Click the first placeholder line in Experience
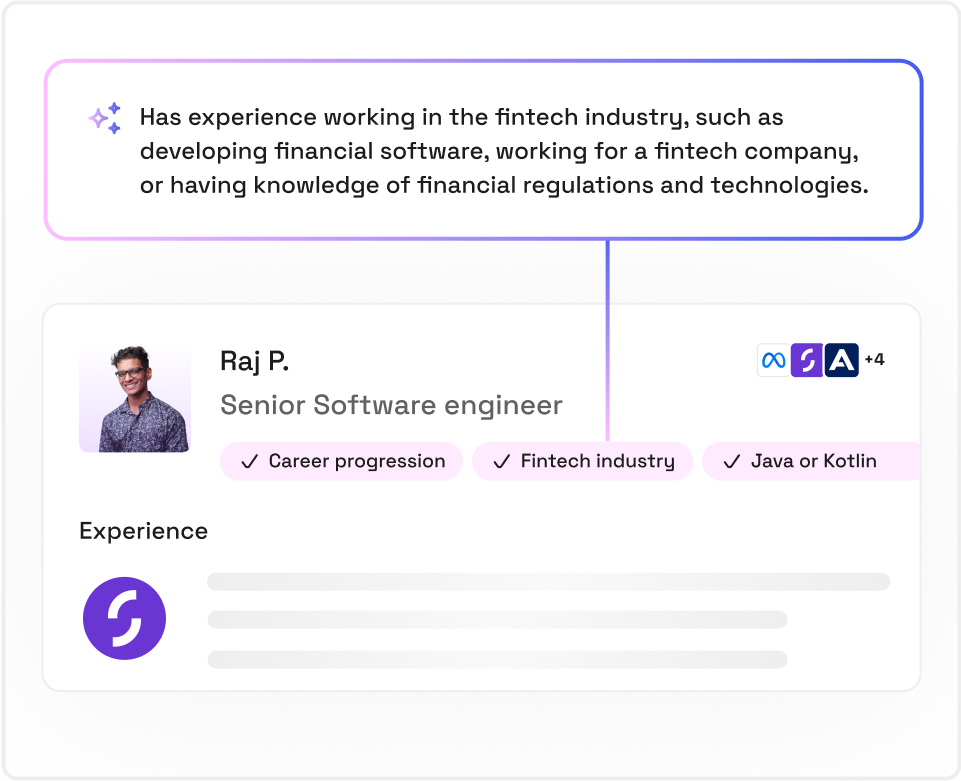The height and width of the screenshot is (781, 961). pos(549,582)
